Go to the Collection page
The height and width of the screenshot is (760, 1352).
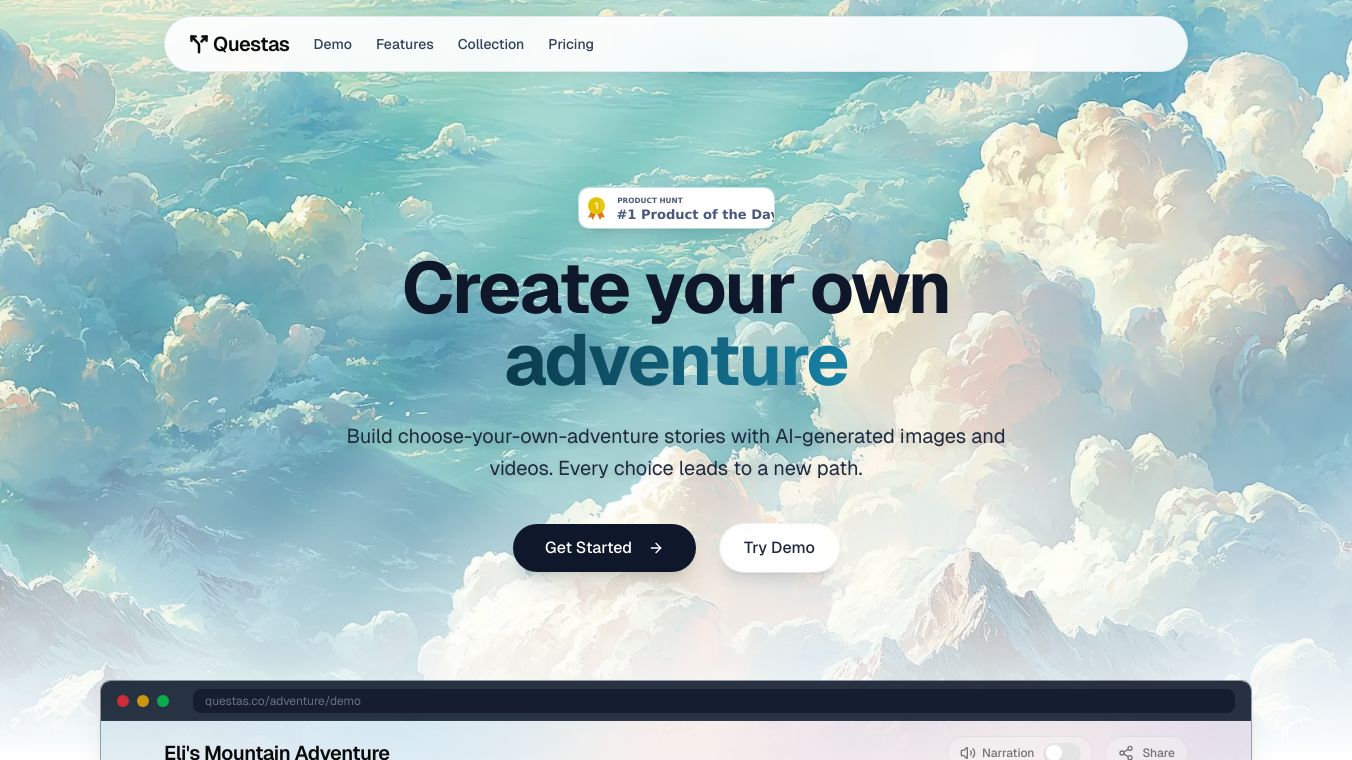[491, 44]
